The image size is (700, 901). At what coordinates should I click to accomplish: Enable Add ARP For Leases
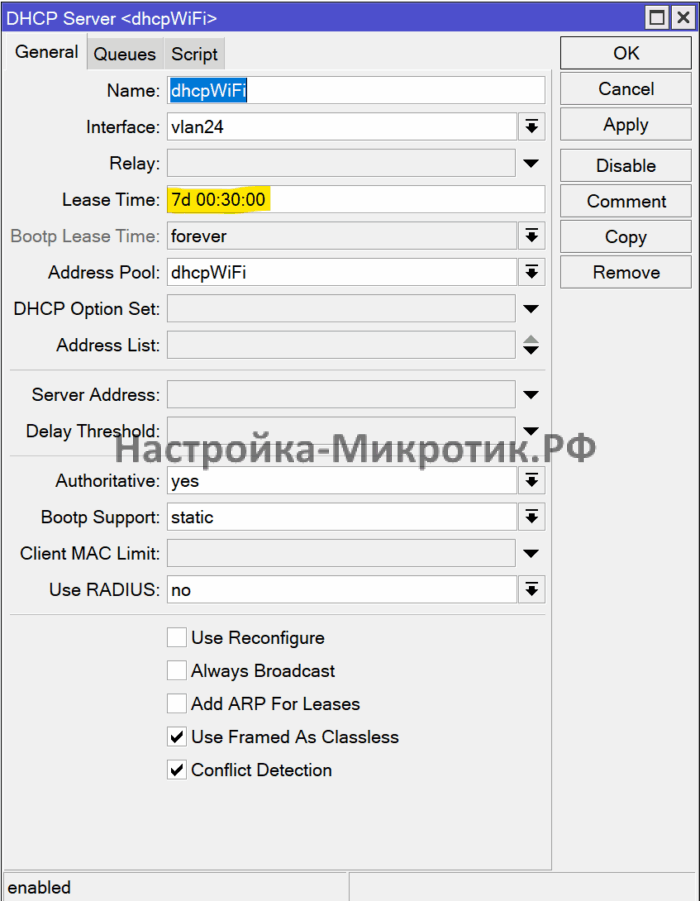point(177,703)
